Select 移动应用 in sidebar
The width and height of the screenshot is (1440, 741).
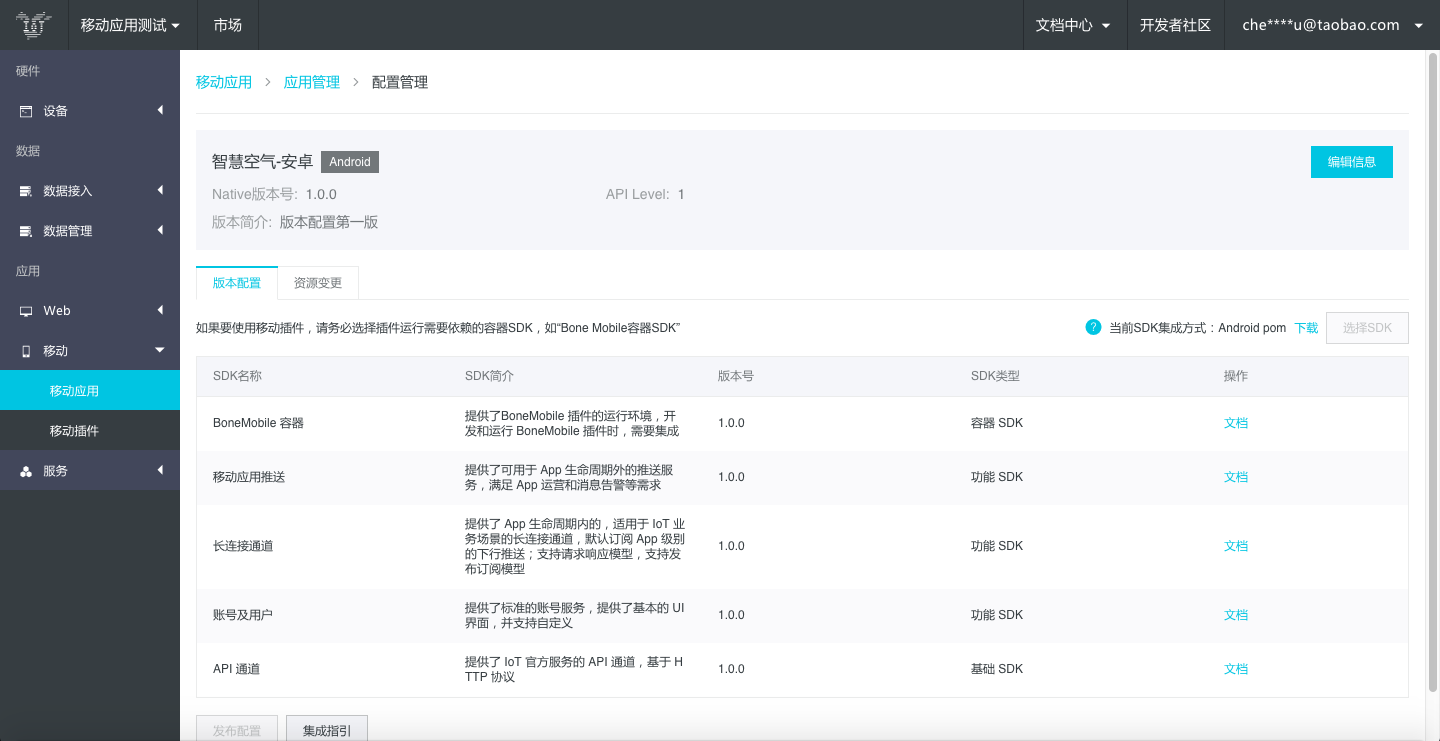point(90,391)
